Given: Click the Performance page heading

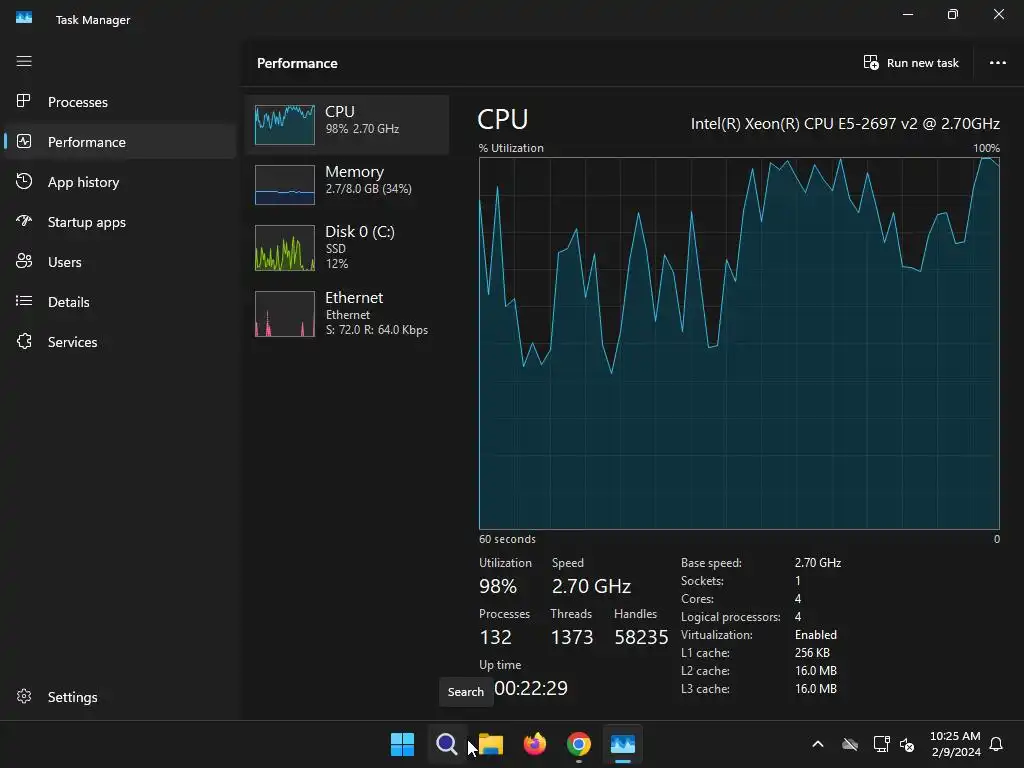Looking at the screenshot, I should (297, 63).
